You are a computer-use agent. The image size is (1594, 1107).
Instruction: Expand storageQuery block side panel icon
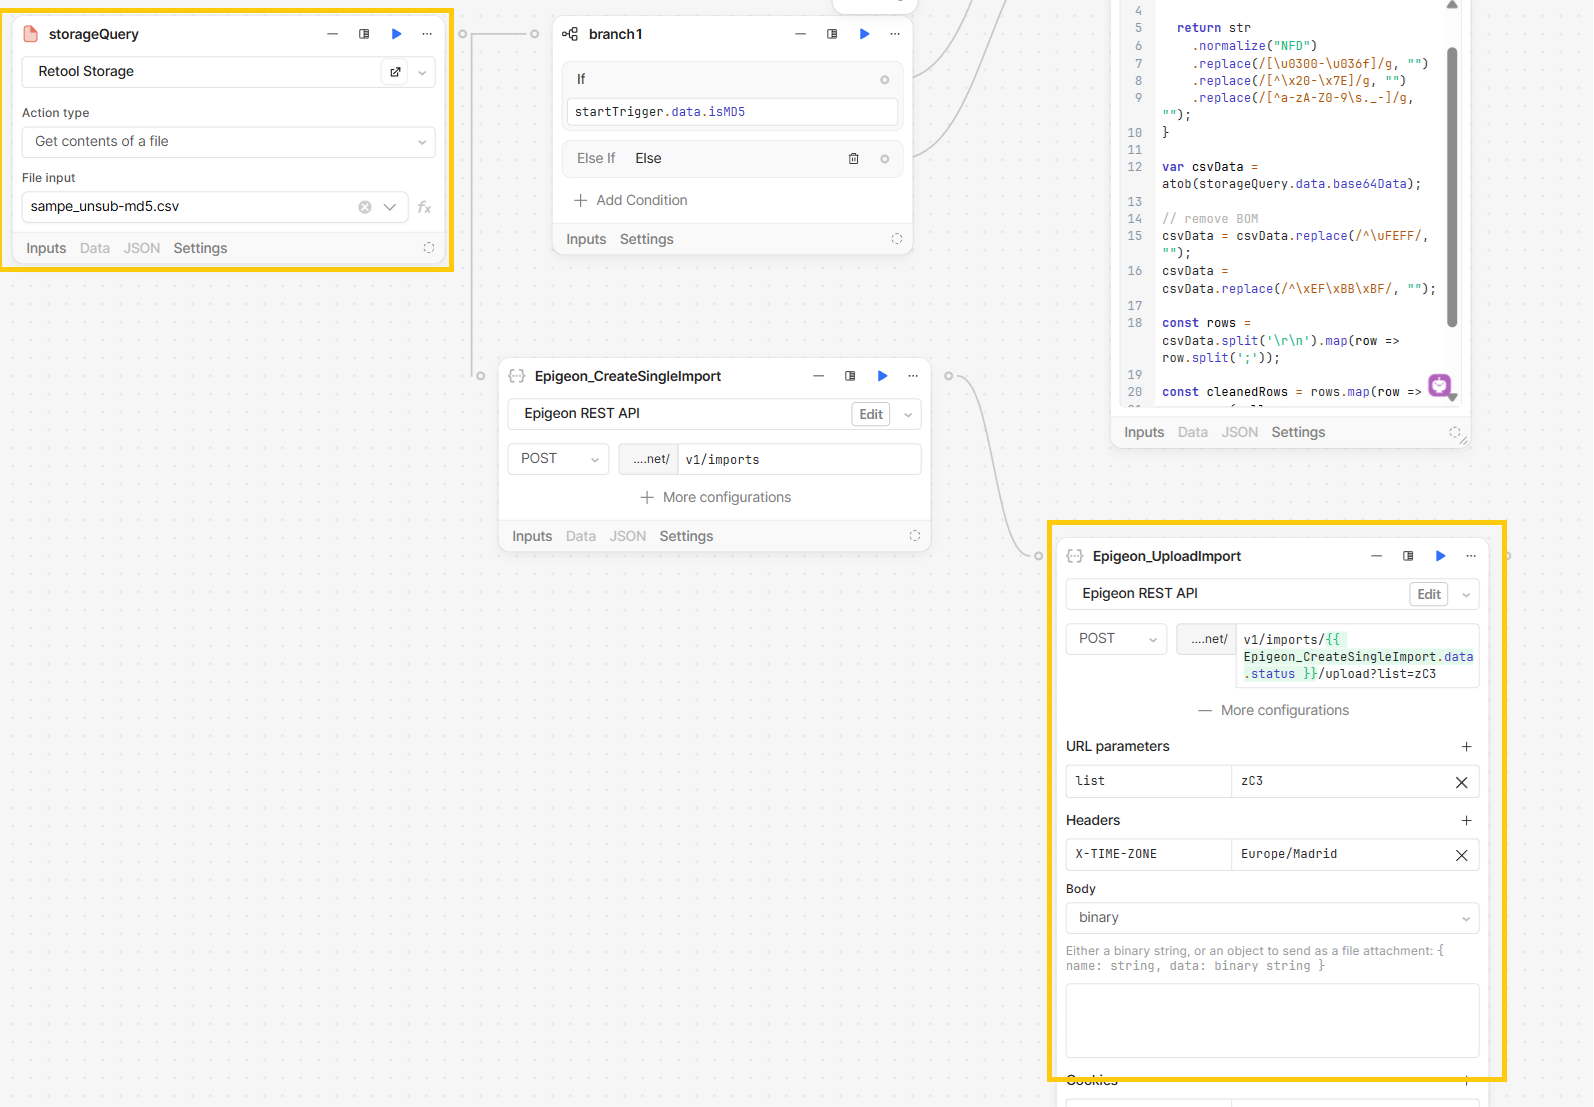tap(364, 34)
